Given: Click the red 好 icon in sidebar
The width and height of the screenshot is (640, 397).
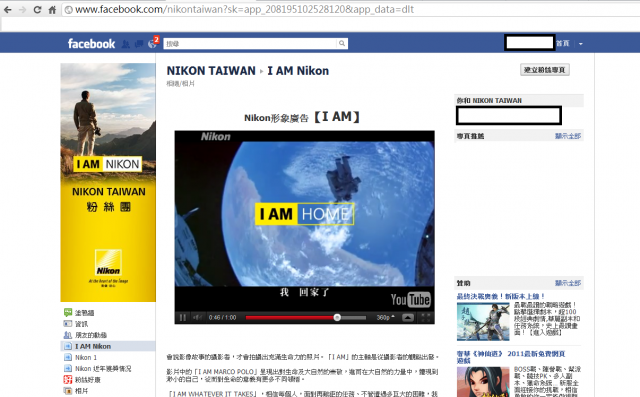Looking at the screenshot, I should coord(68,379).
